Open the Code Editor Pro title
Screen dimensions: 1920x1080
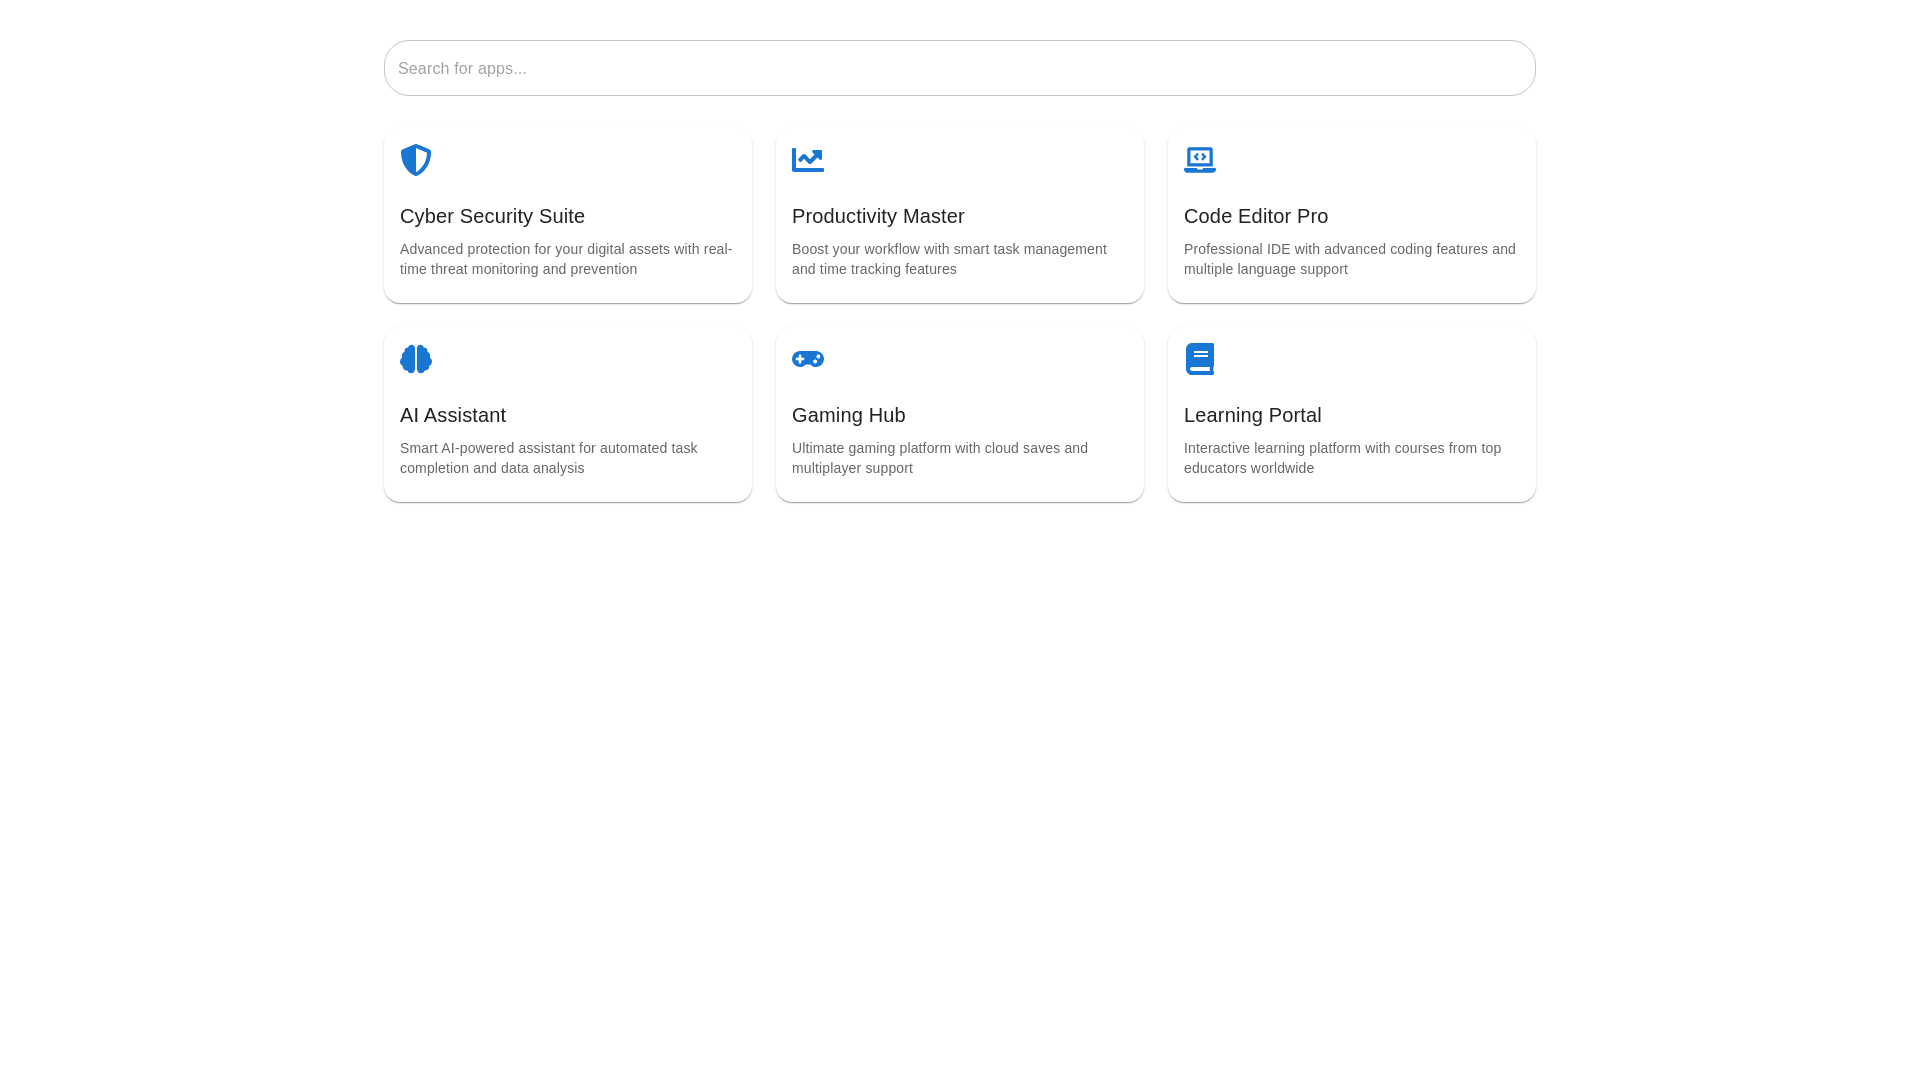(x=1256, y=216)
